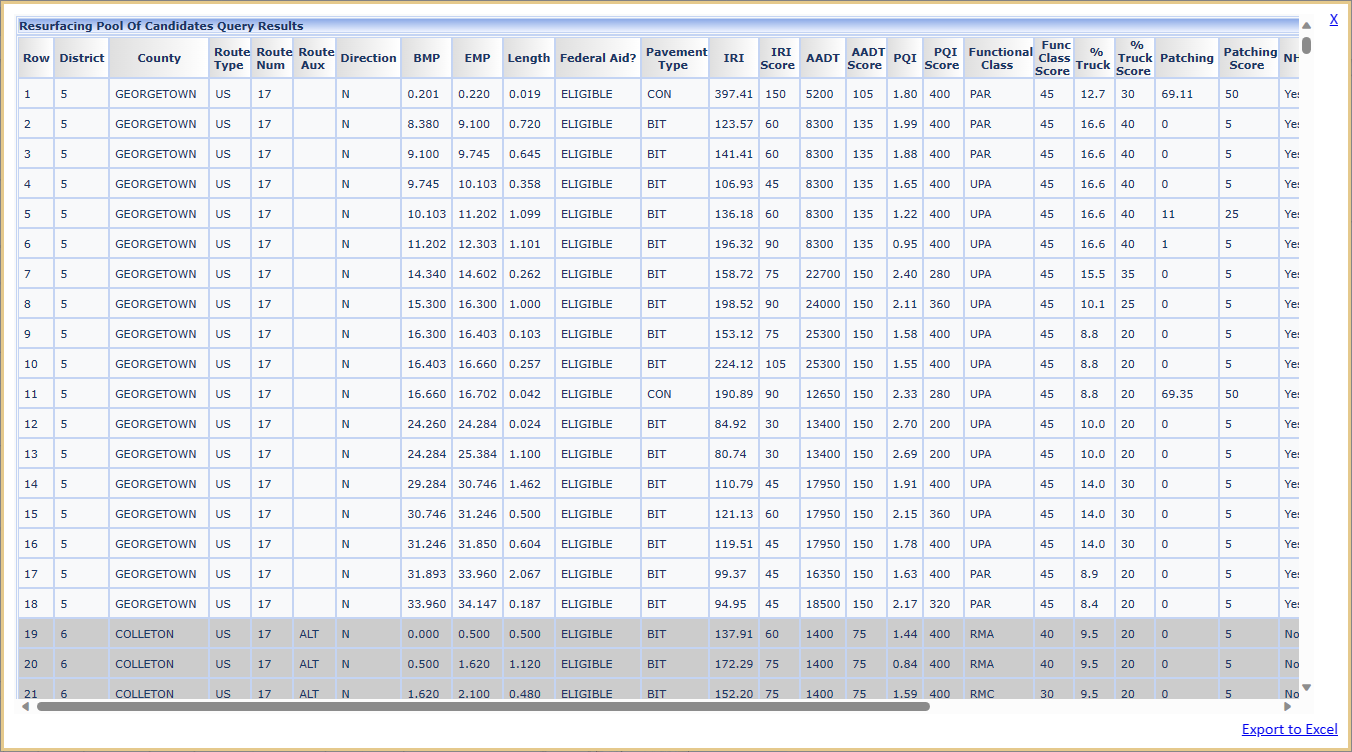Click the Row column header
The width and height of the screenshot is (1352, 752).
point(36,58)
